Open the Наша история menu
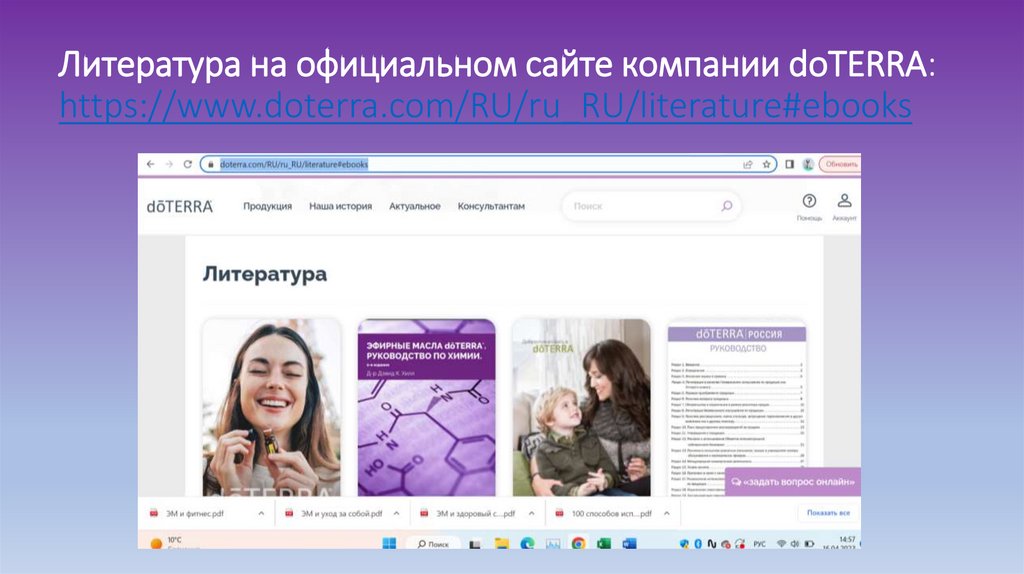Screen dimensions: 1024x574 coord(340,206)
